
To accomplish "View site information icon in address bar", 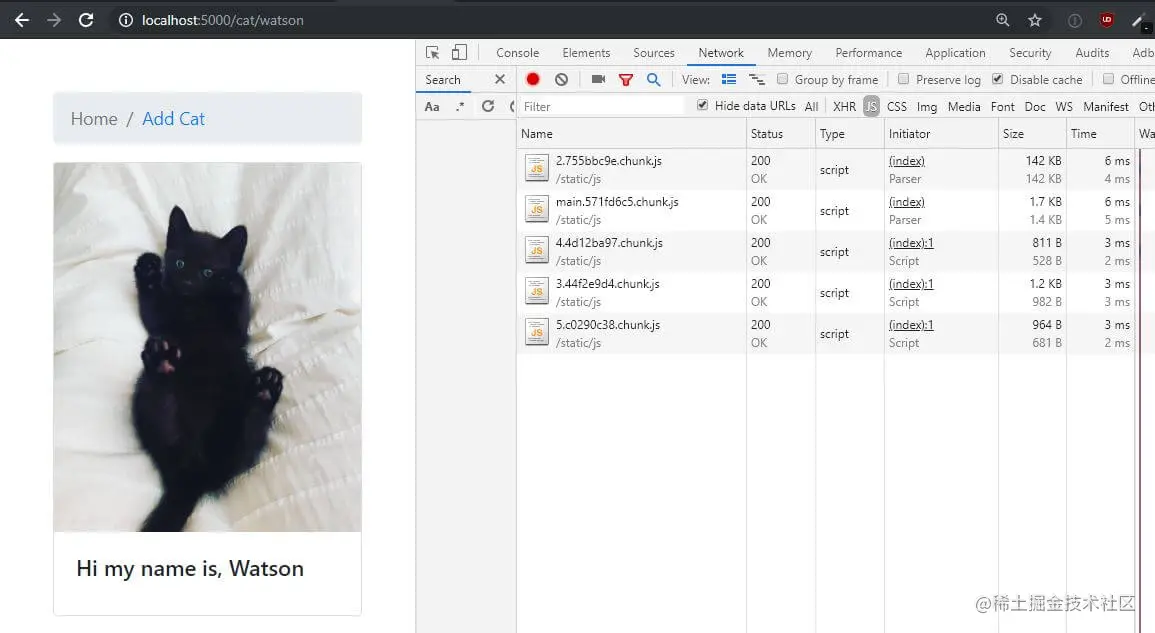I will (x=126, y=21).
